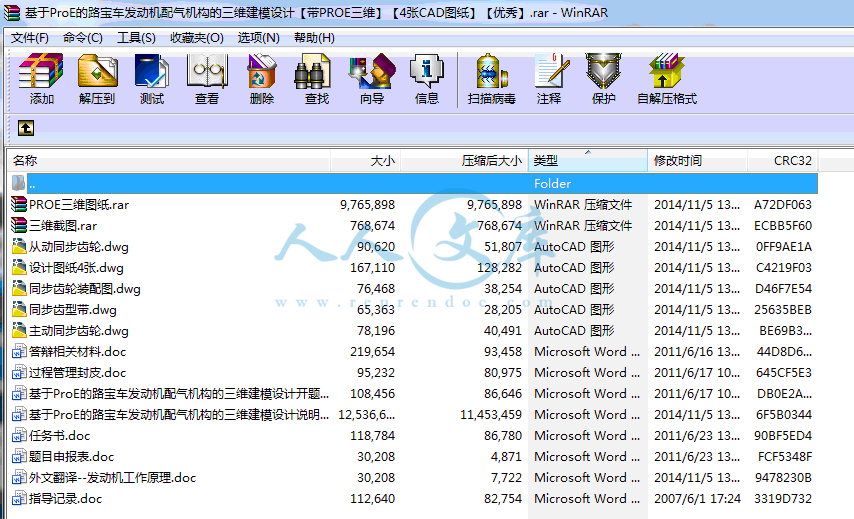Image resolution: width=854 pixels, height=519 pixels.
Task: Sort by the 压缩后大小 column header
Action: [464, 161]
